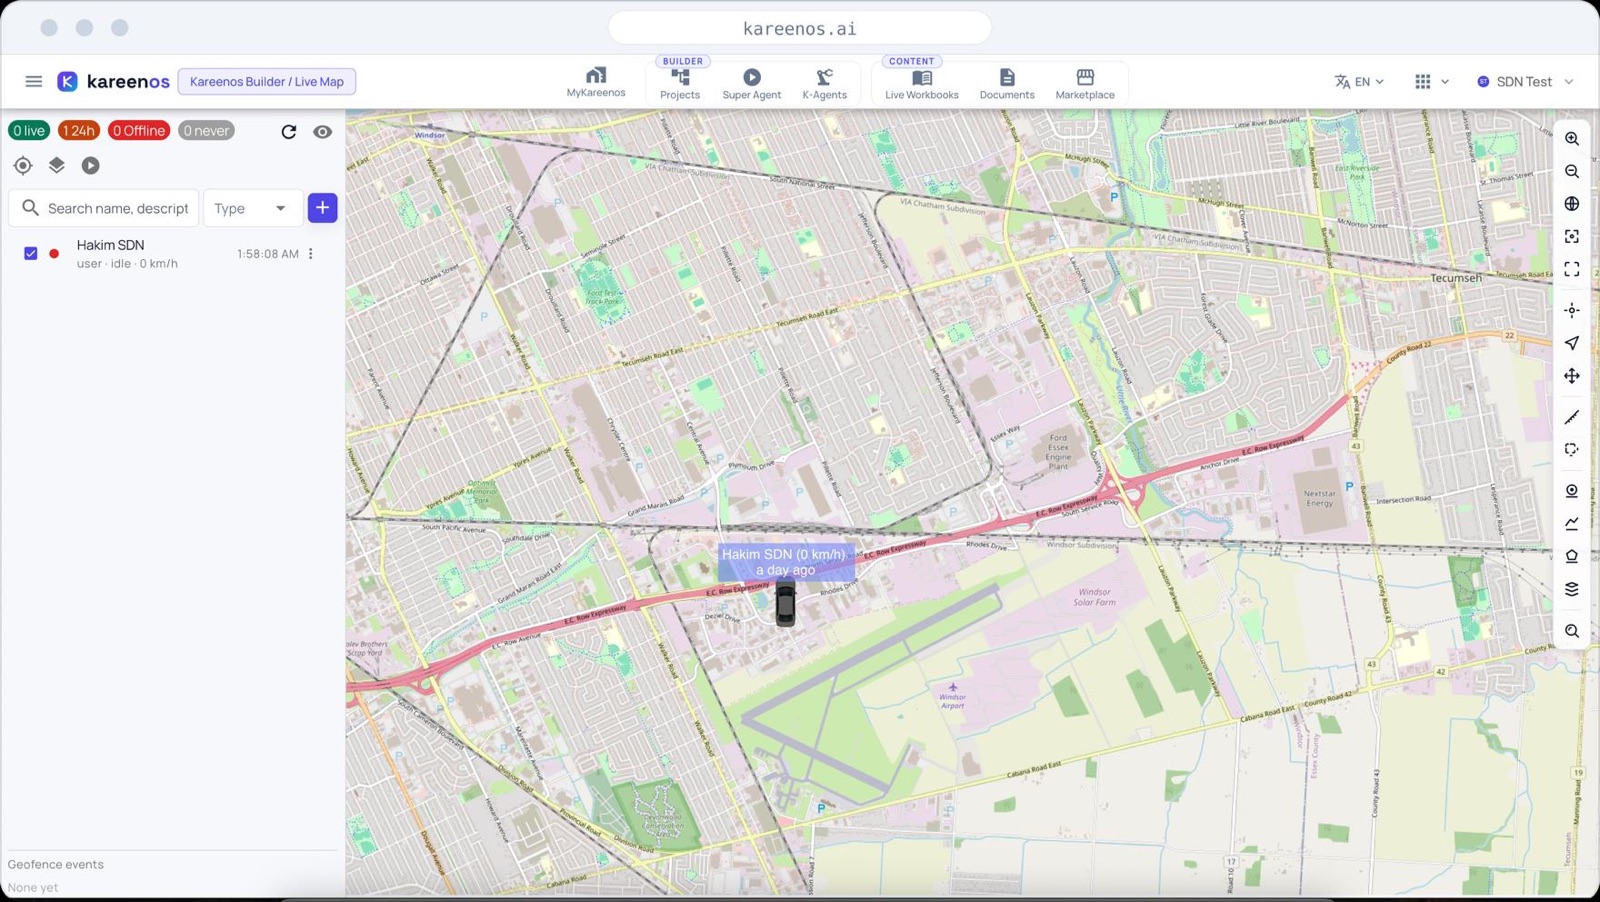Click the center-focus map tool icon
Viewport: 1600px width, 902px height.
(1572, 237)
